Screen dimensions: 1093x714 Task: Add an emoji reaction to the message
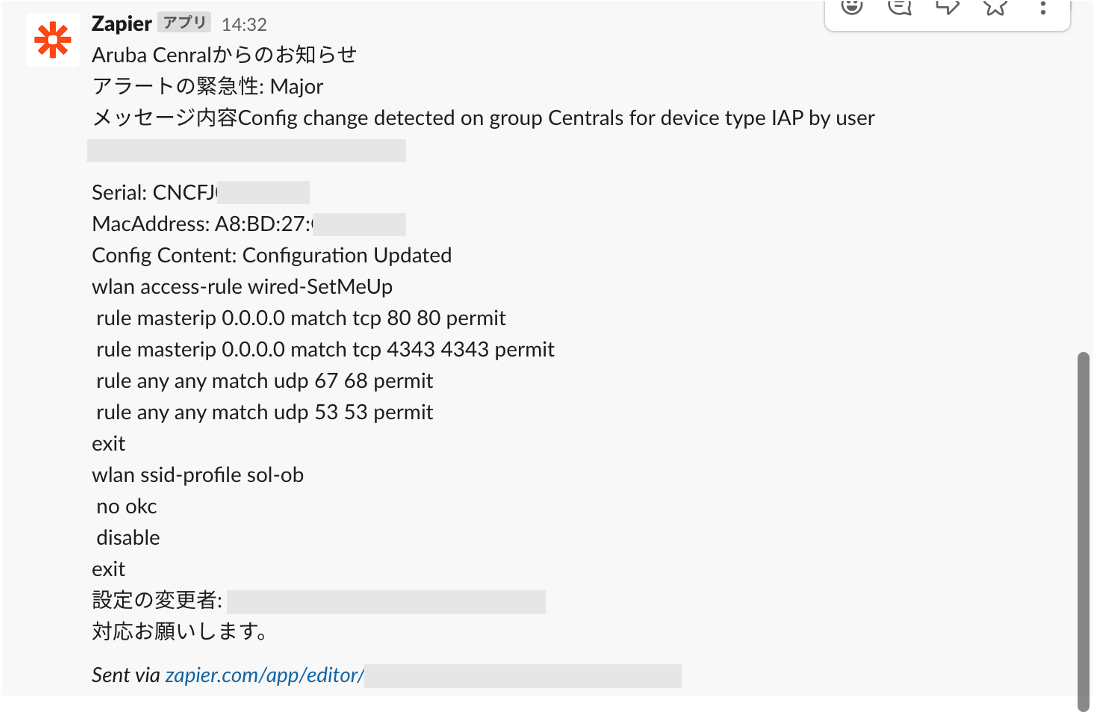pos(852,7)
